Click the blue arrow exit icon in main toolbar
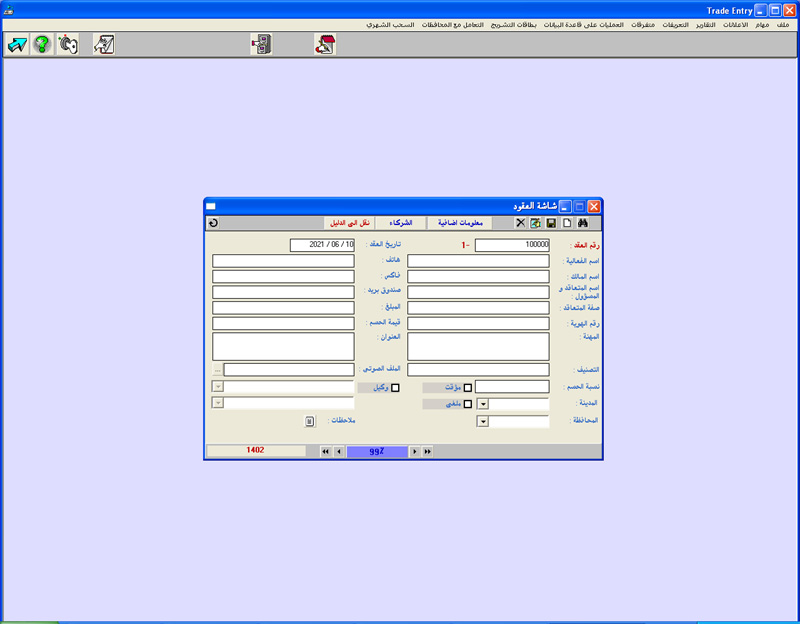The image size is (800, 624). (x=17, y=44)
